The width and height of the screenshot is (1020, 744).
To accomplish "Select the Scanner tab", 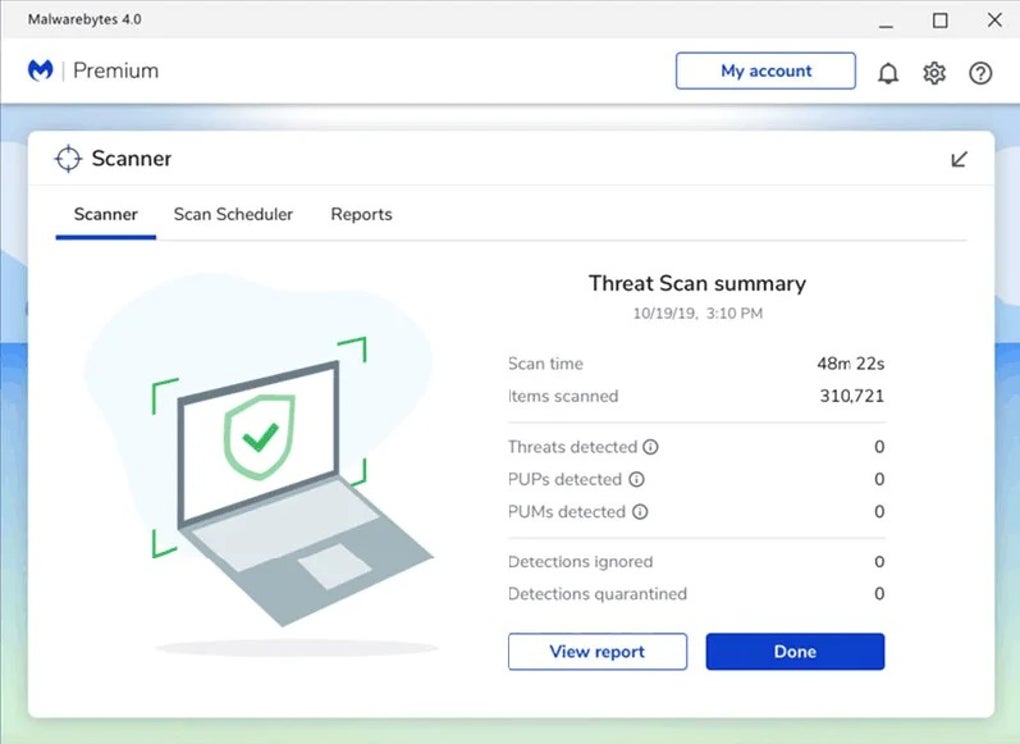I will coord(105,214).
